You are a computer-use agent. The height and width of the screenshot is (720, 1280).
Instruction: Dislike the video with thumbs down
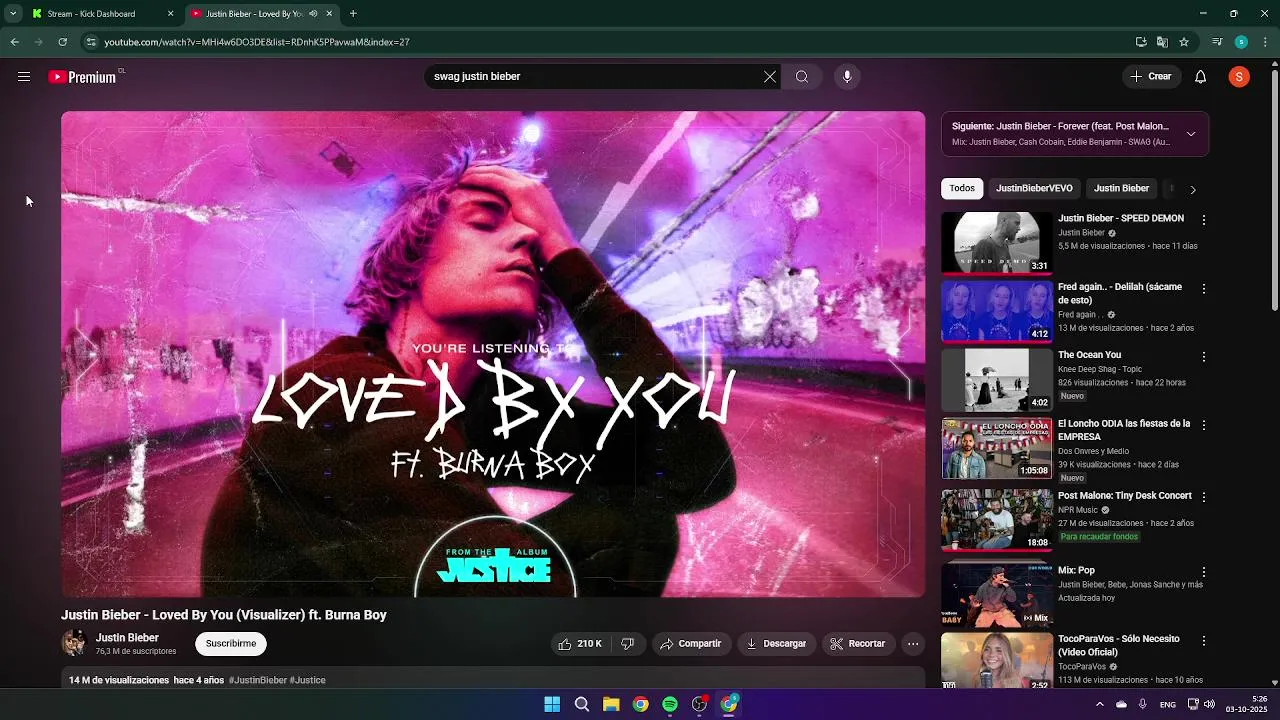pos(628,644)
